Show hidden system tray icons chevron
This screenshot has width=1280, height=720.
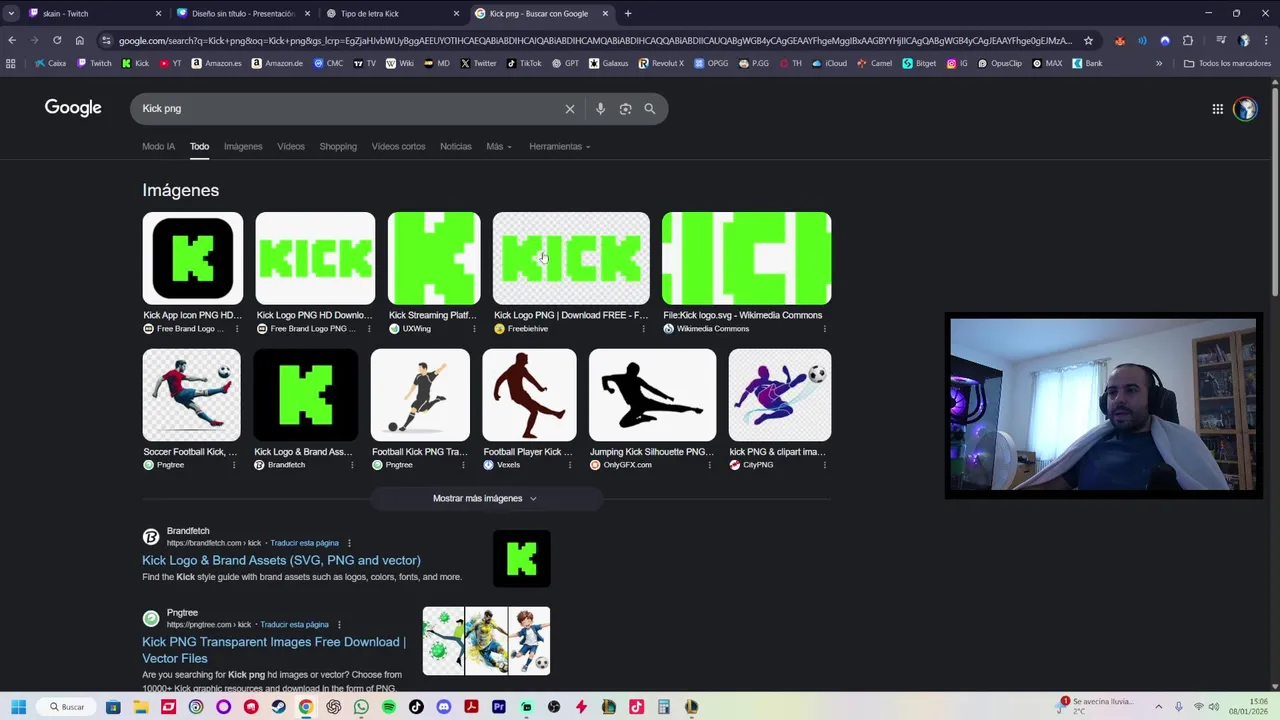[1159, 707]
